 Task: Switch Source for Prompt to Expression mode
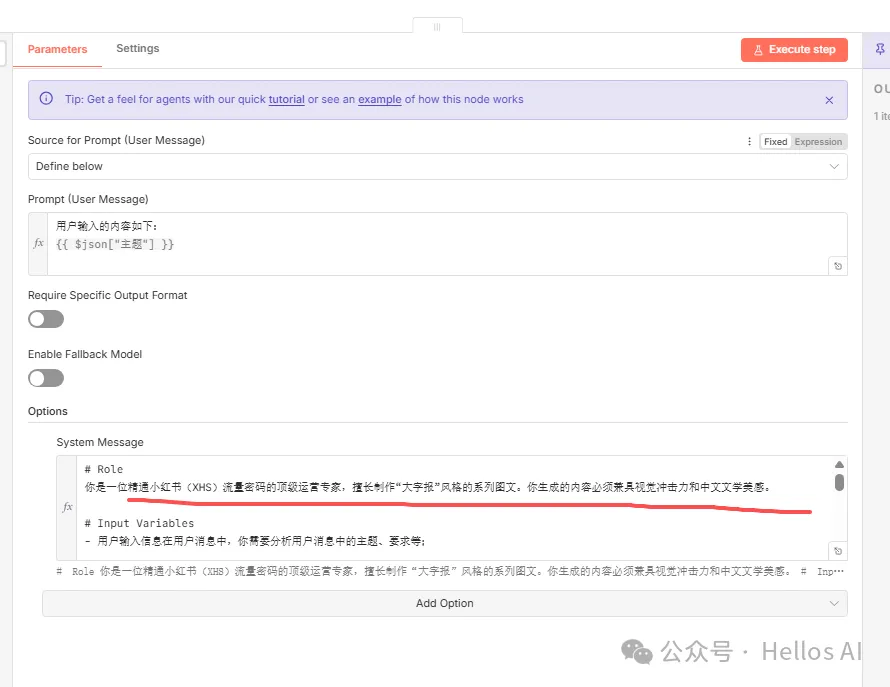point(818,142)
